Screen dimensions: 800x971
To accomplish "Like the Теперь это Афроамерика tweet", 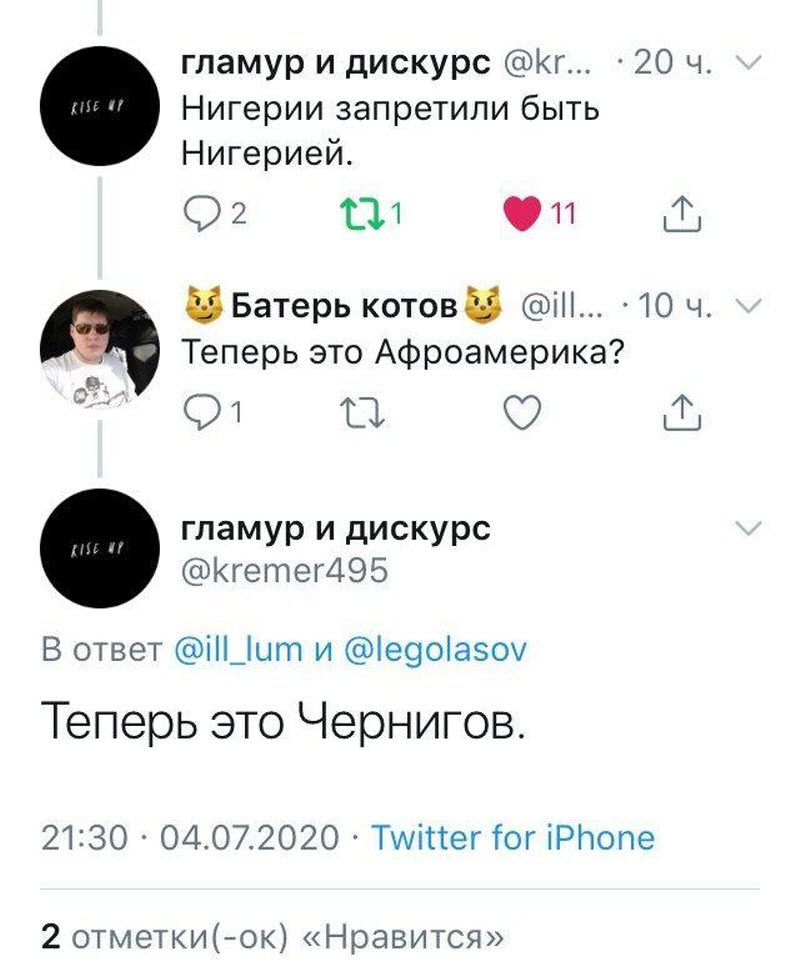I will pyautogui.click(x=521, y=412).
